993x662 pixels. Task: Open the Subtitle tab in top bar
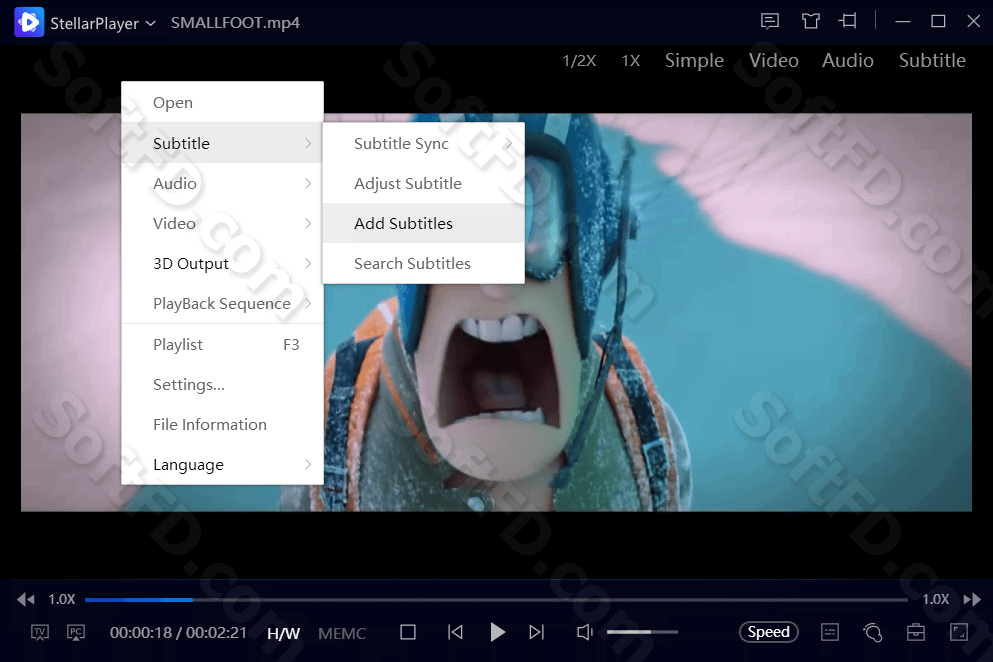pyautogui.click(x=932, y=61)
